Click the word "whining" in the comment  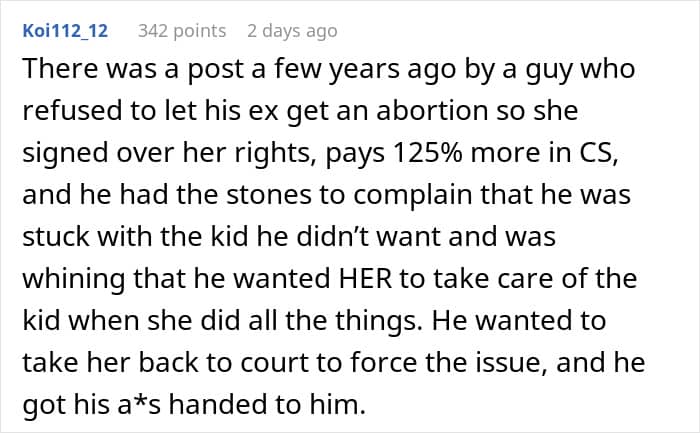pyautogui.click(x=68, y=277)
